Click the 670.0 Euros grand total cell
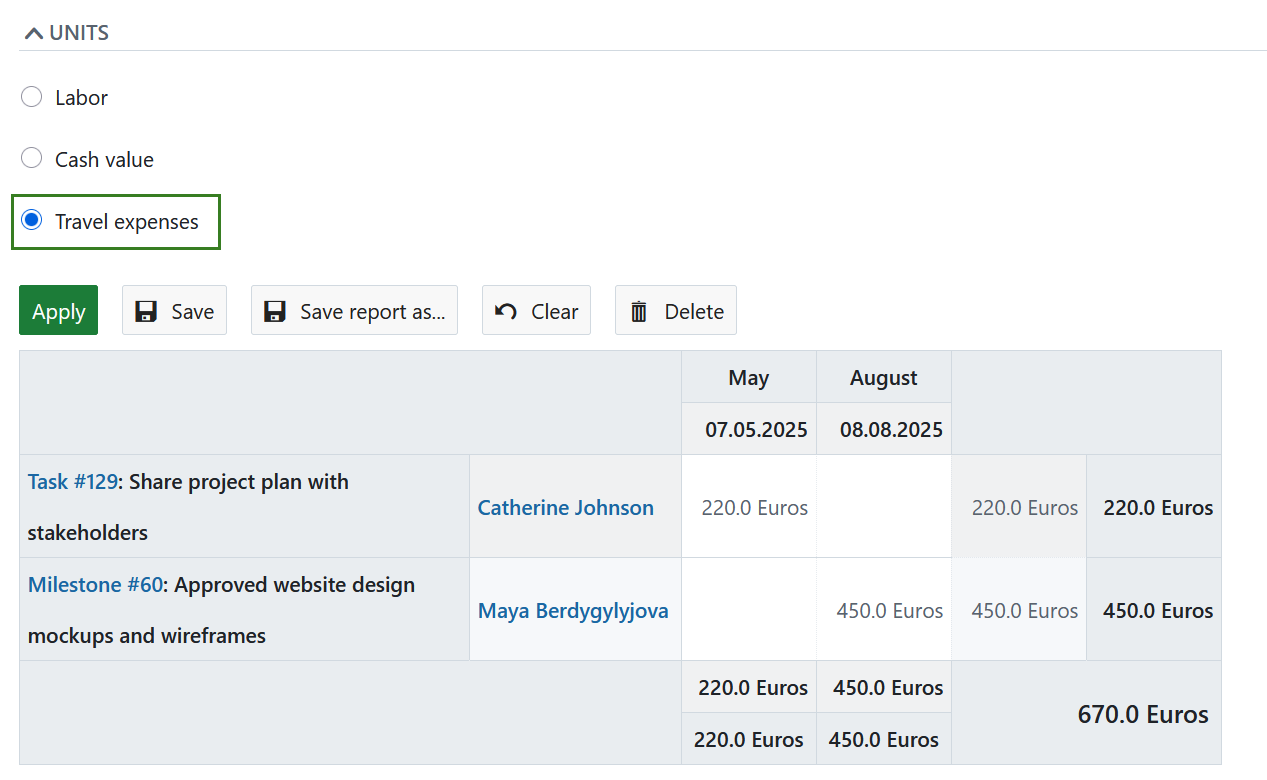This screenshot has height=780, width=1267. [x=1142, y=714]
